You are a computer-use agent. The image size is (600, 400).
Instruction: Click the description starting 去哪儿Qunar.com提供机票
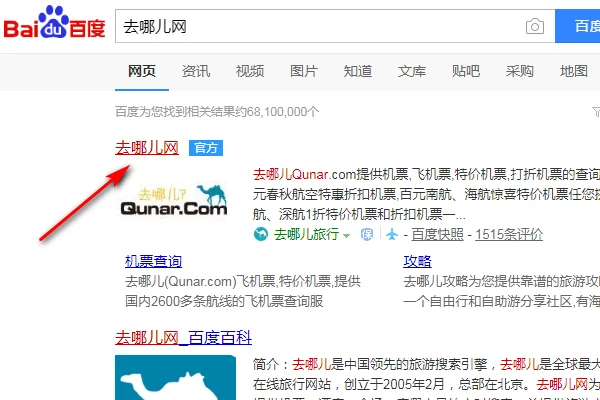click(426, 194)
